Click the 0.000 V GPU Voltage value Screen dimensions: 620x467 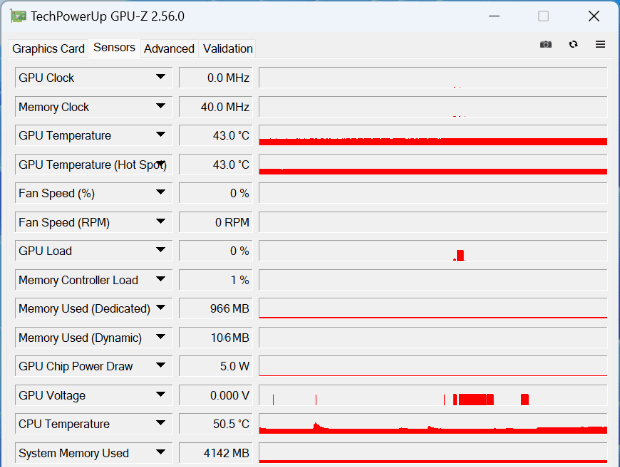pyautogui.click(x=215, y=395)
